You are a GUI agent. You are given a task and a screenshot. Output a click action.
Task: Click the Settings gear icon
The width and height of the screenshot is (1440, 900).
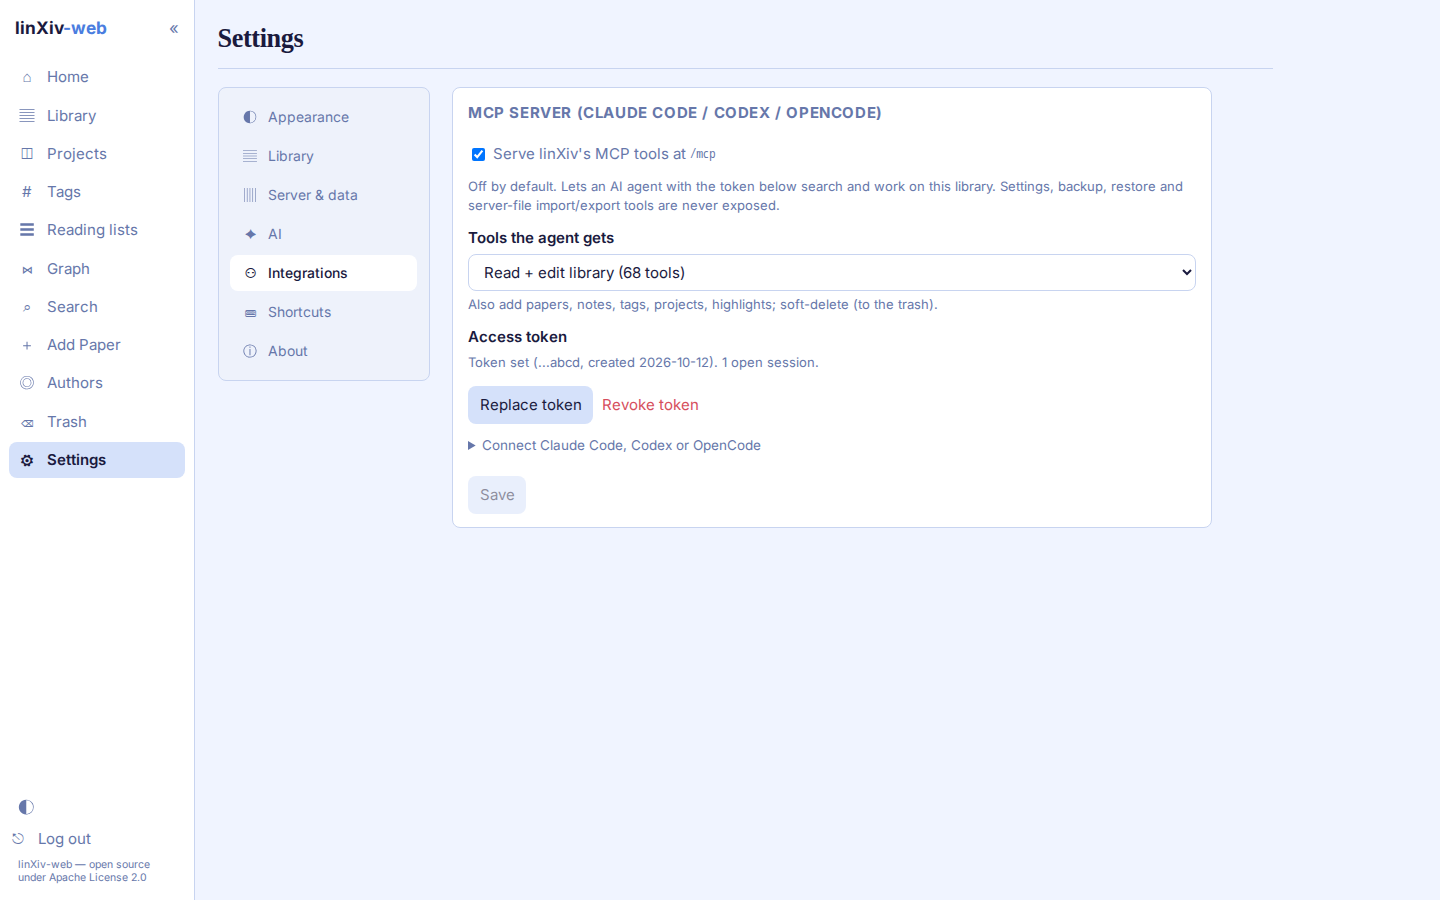27,460
